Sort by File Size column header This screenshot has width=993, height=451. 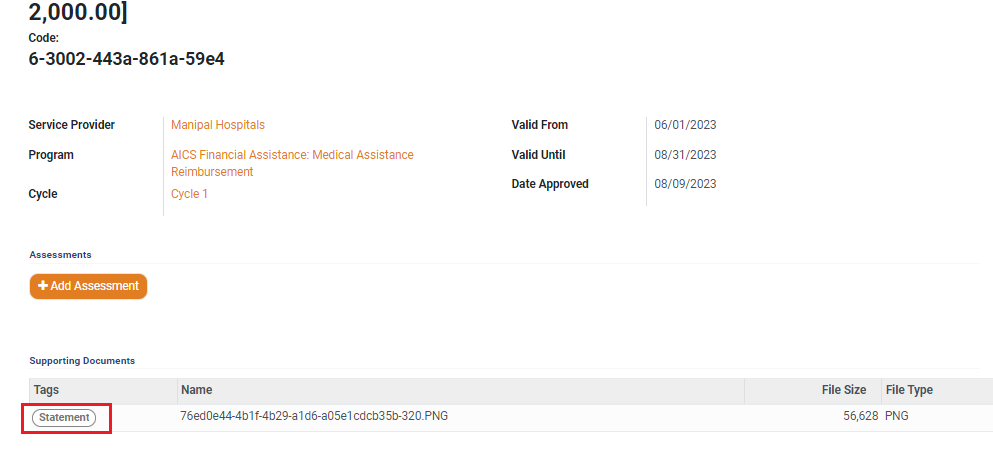pos(845,390)
